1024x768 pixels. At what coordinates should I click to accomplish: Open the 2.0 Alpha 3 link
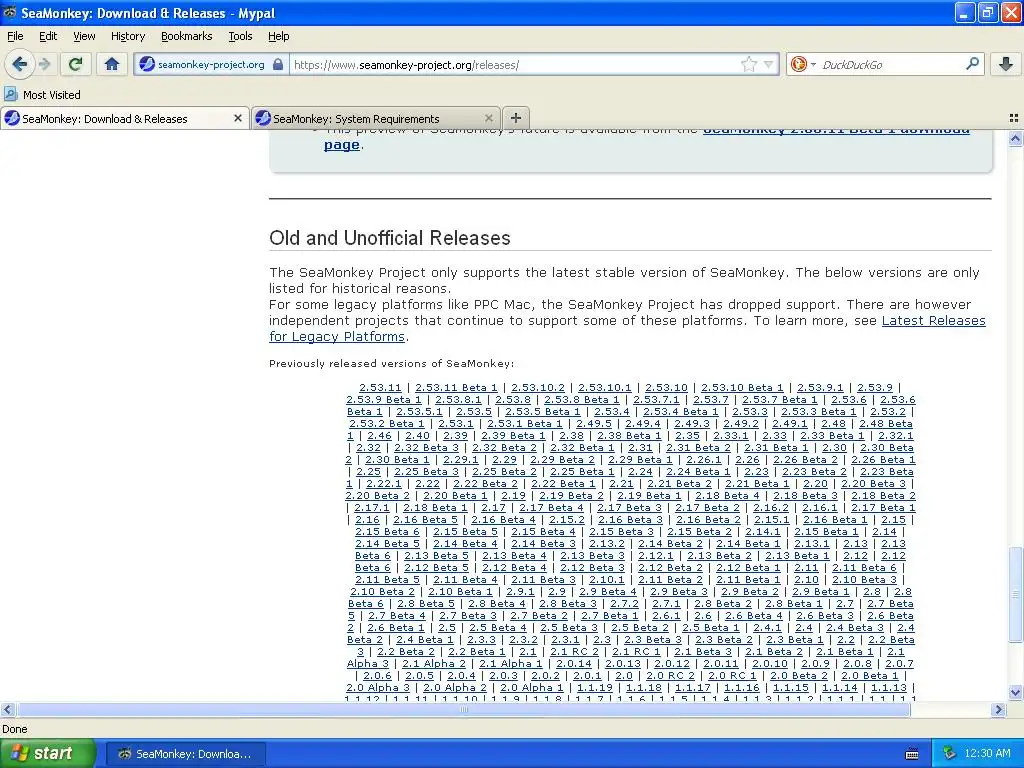coord(377,687)
